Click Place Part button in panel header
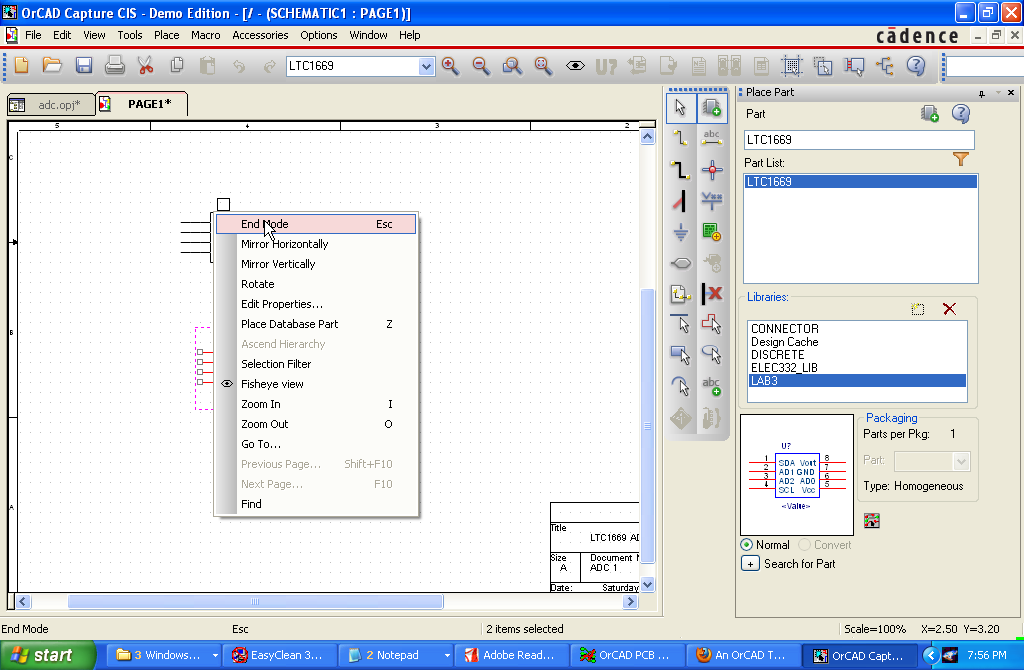The width and height of the screenshot is (1024, 670). coord(929,114)
